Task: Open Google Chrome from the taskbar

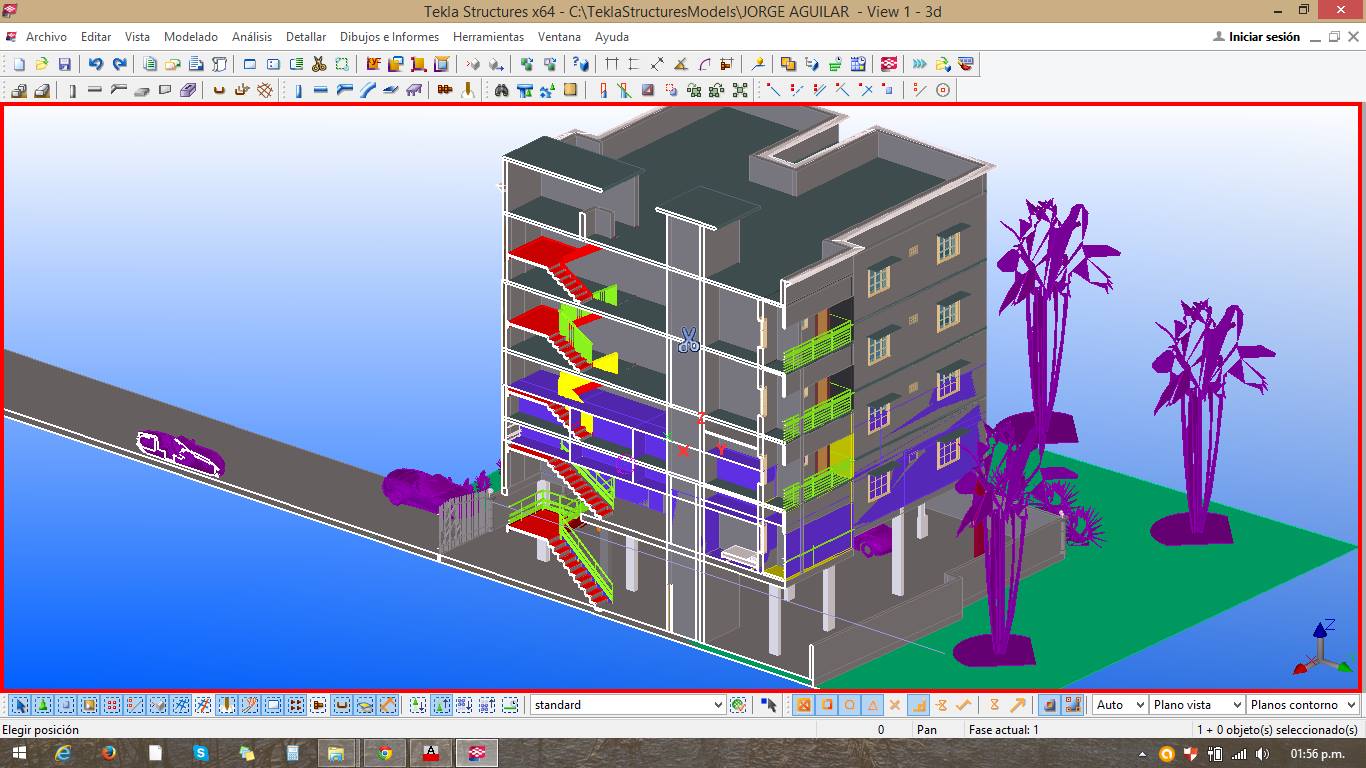Action: 384,753
